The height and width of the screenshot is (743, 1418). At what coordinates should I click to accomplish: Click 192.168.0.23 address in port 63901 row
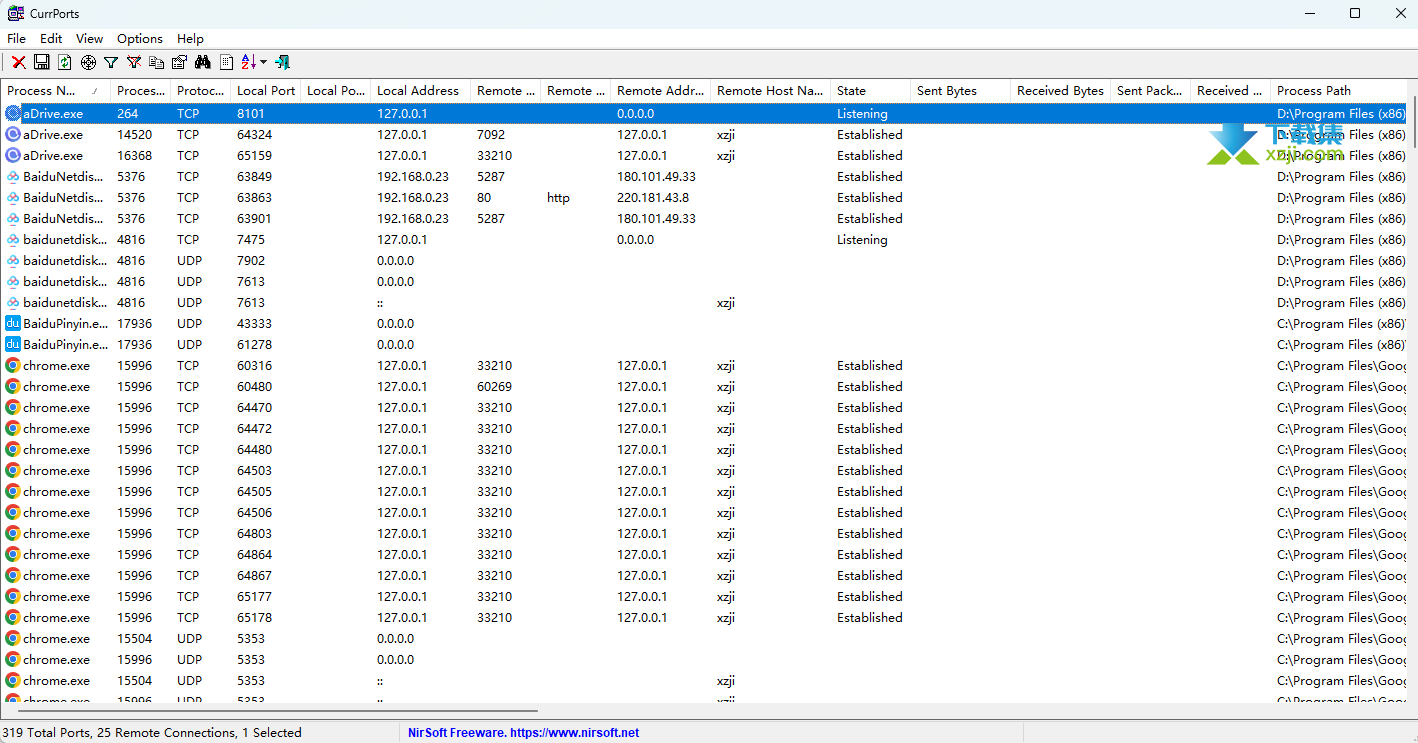pos(413,218)
